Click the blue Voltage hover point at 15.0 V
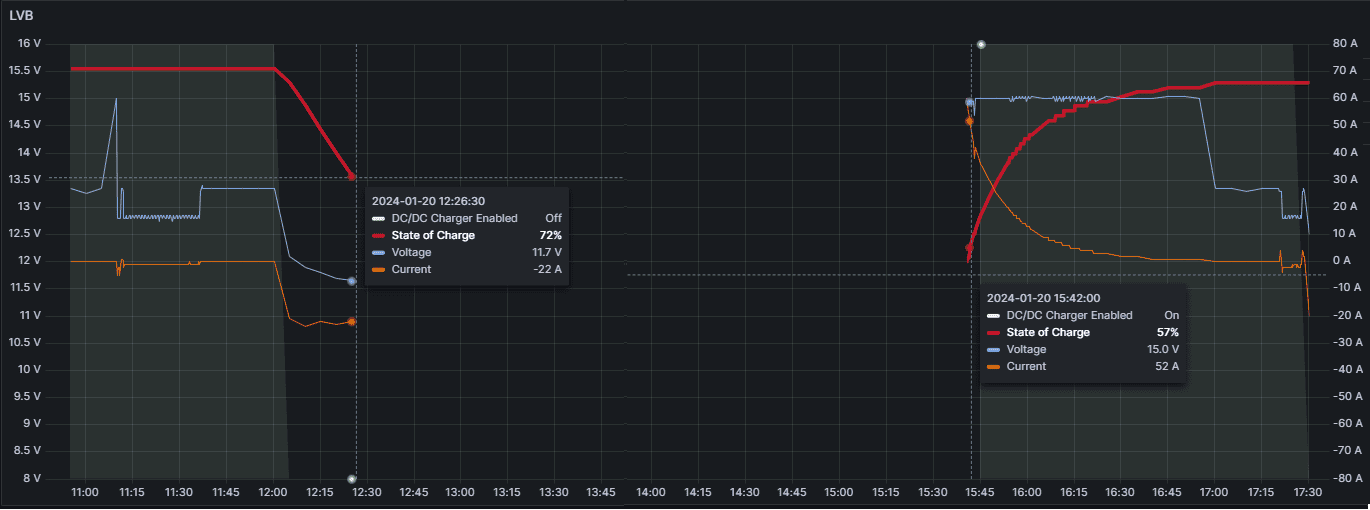1370x510 pixels. [969, 102]
